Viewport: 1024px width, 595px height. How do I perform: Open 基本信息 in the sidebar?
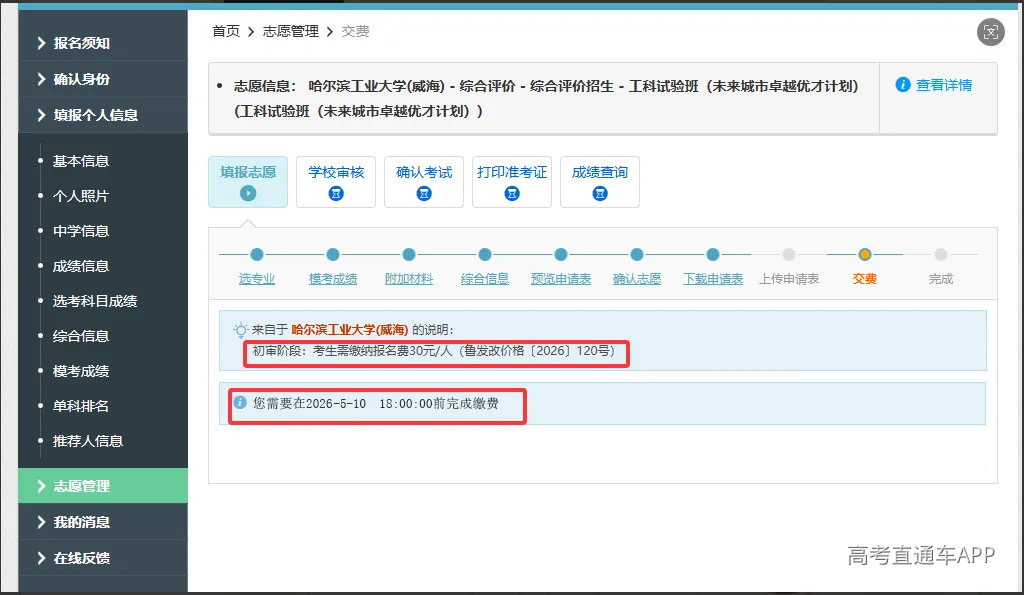[x=81, y=161]
